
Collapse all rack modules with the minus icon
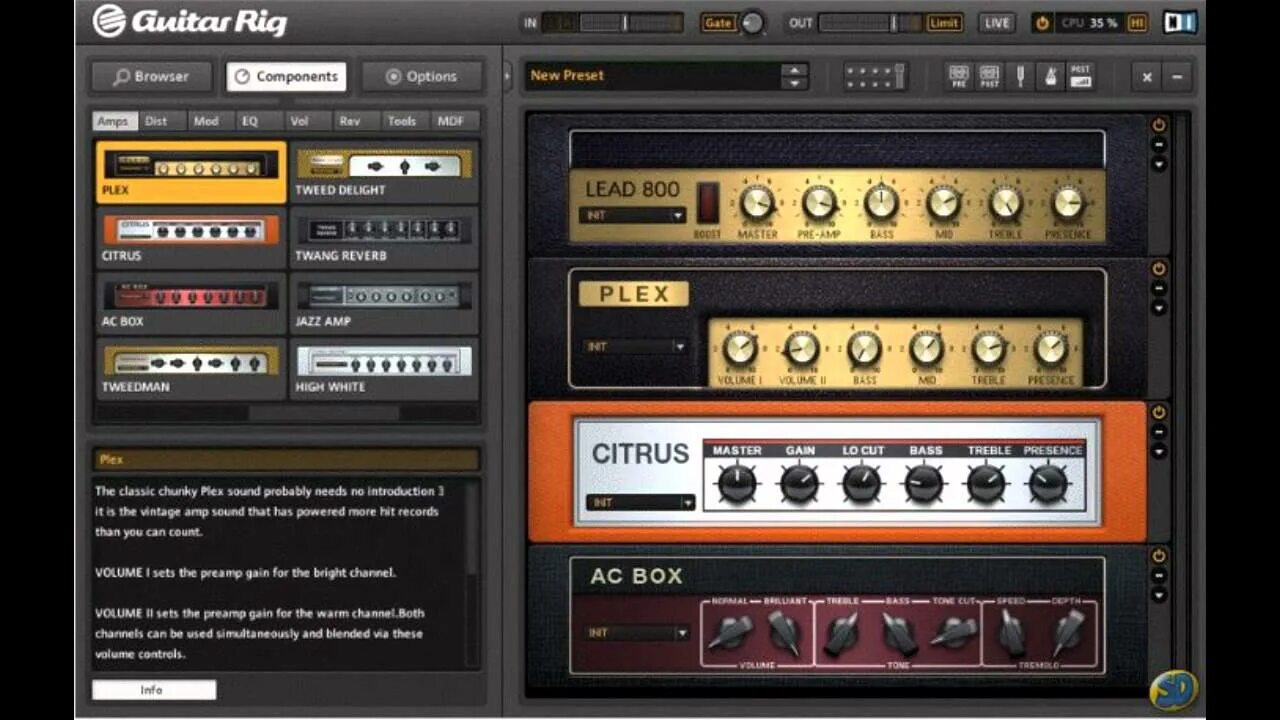coord(1177,77)
